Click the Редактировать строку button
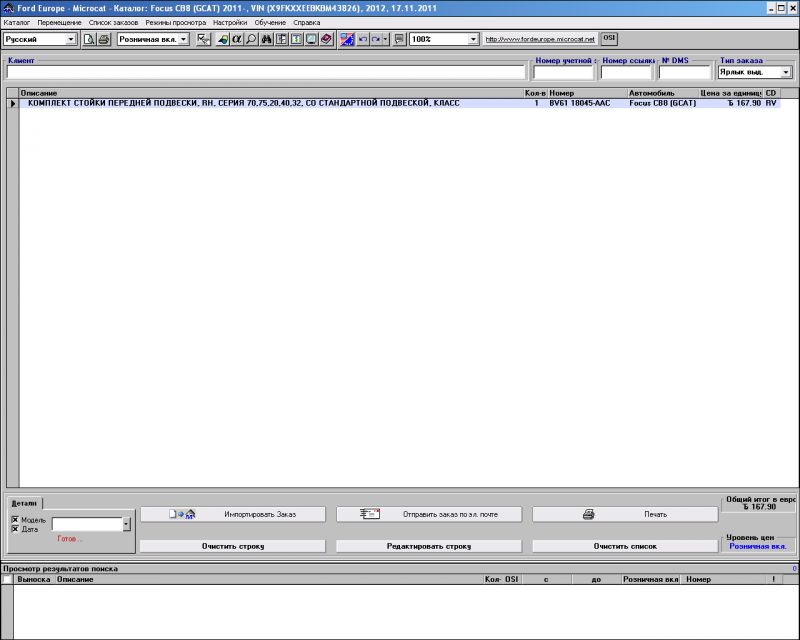The width and height of the screenshot is (800, 640). tap(429, 546)
